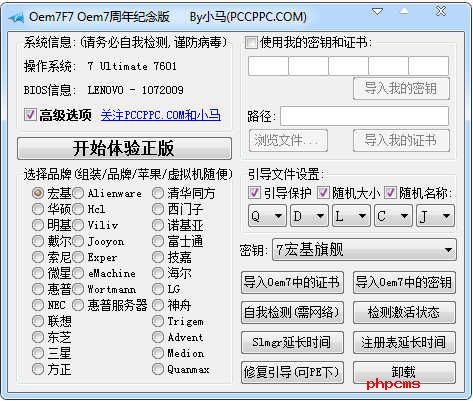Run 自我检测(需网络) button
Screen dimensions: 473x401
point(292,312)
